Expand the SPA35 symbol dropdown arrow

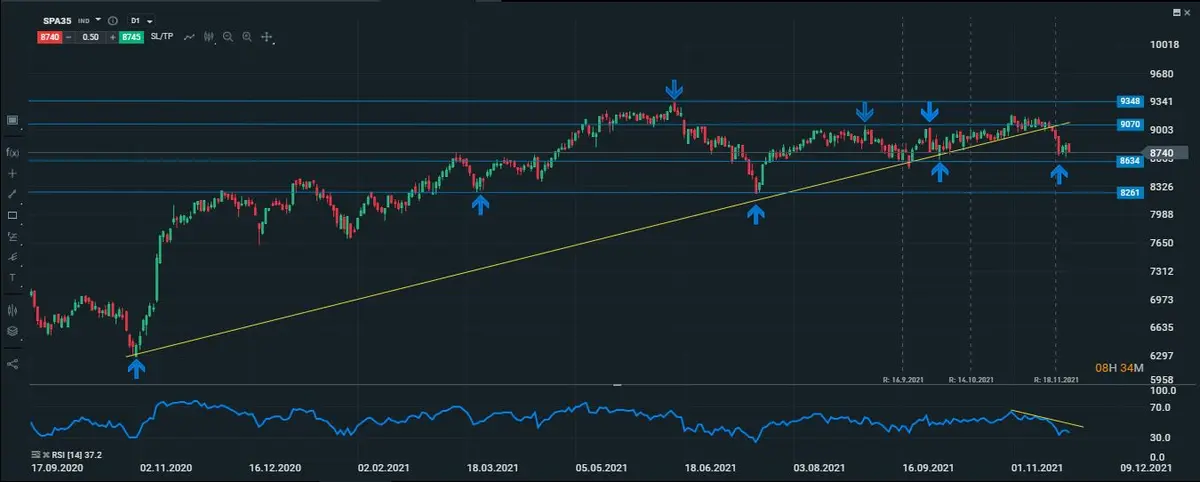coord(98,20)
